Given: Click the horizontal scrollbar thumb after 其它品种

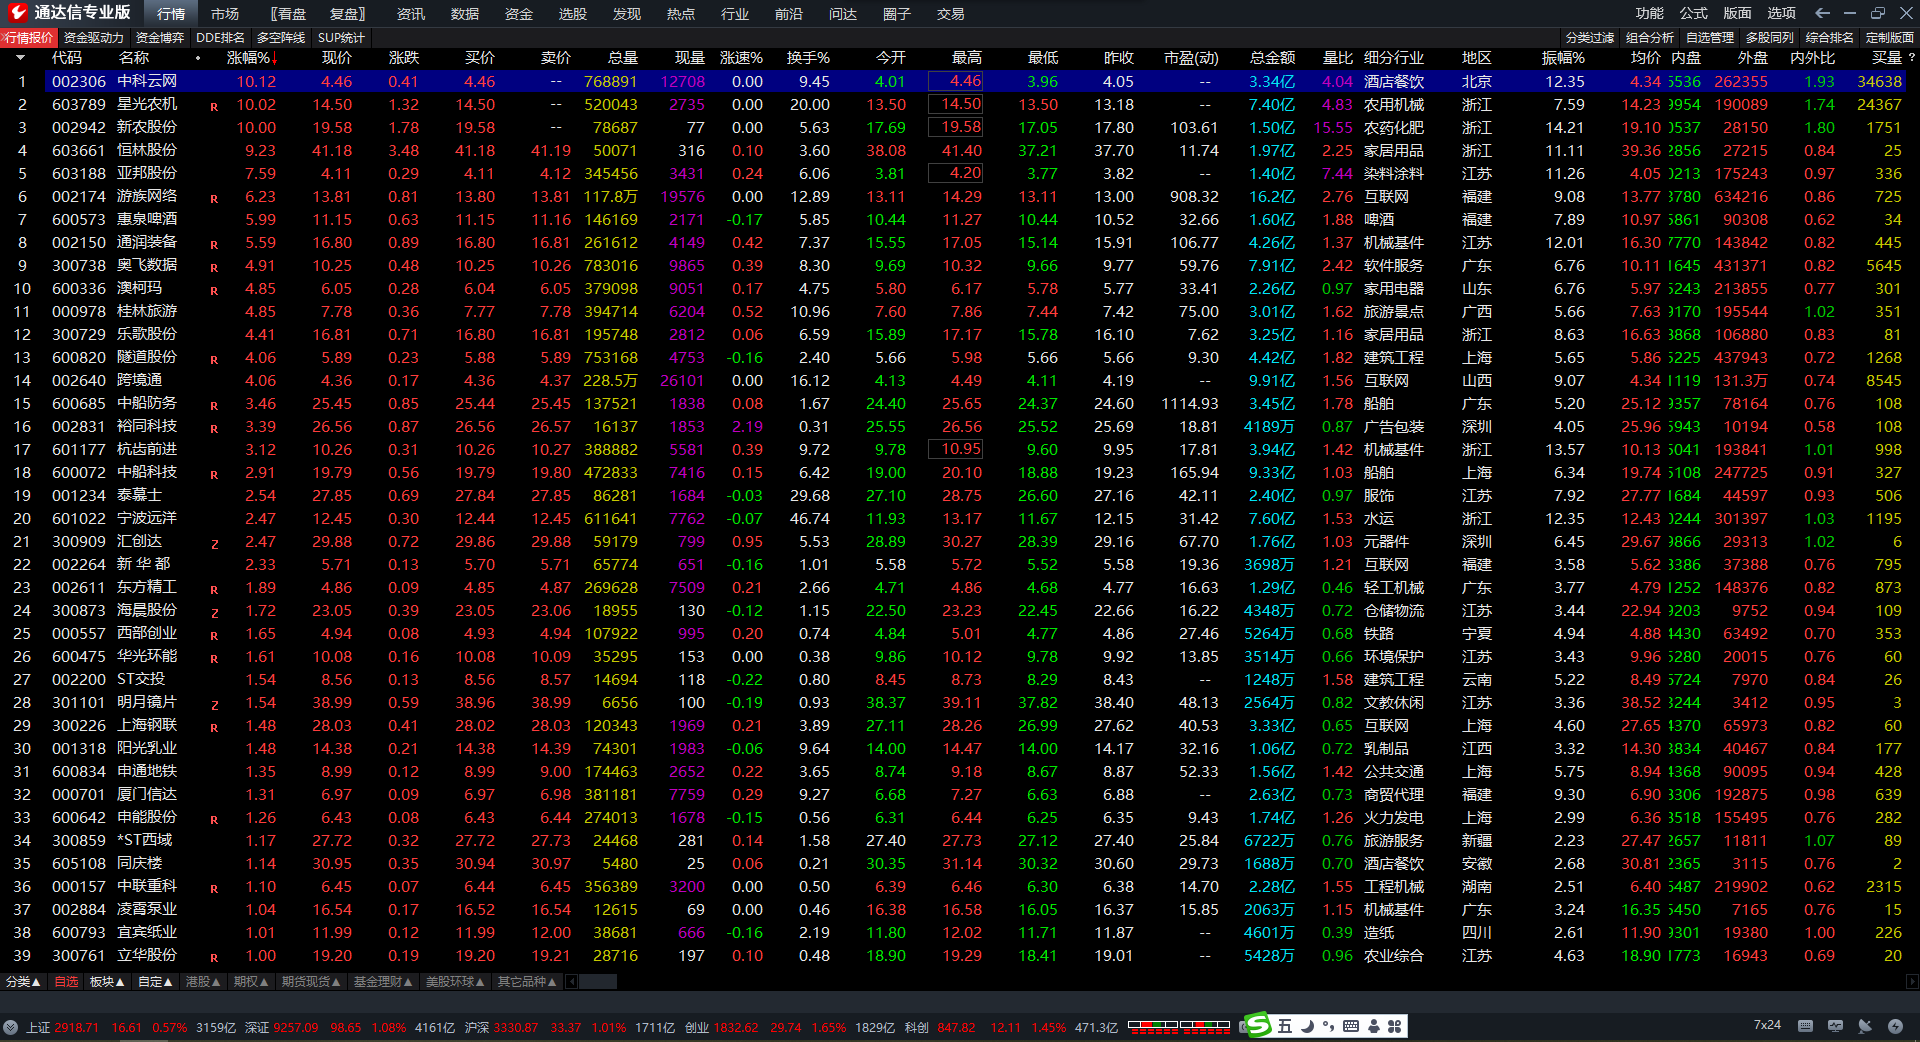Looking at the screenshot, I should pyautogui.click(x=598, y=982).
